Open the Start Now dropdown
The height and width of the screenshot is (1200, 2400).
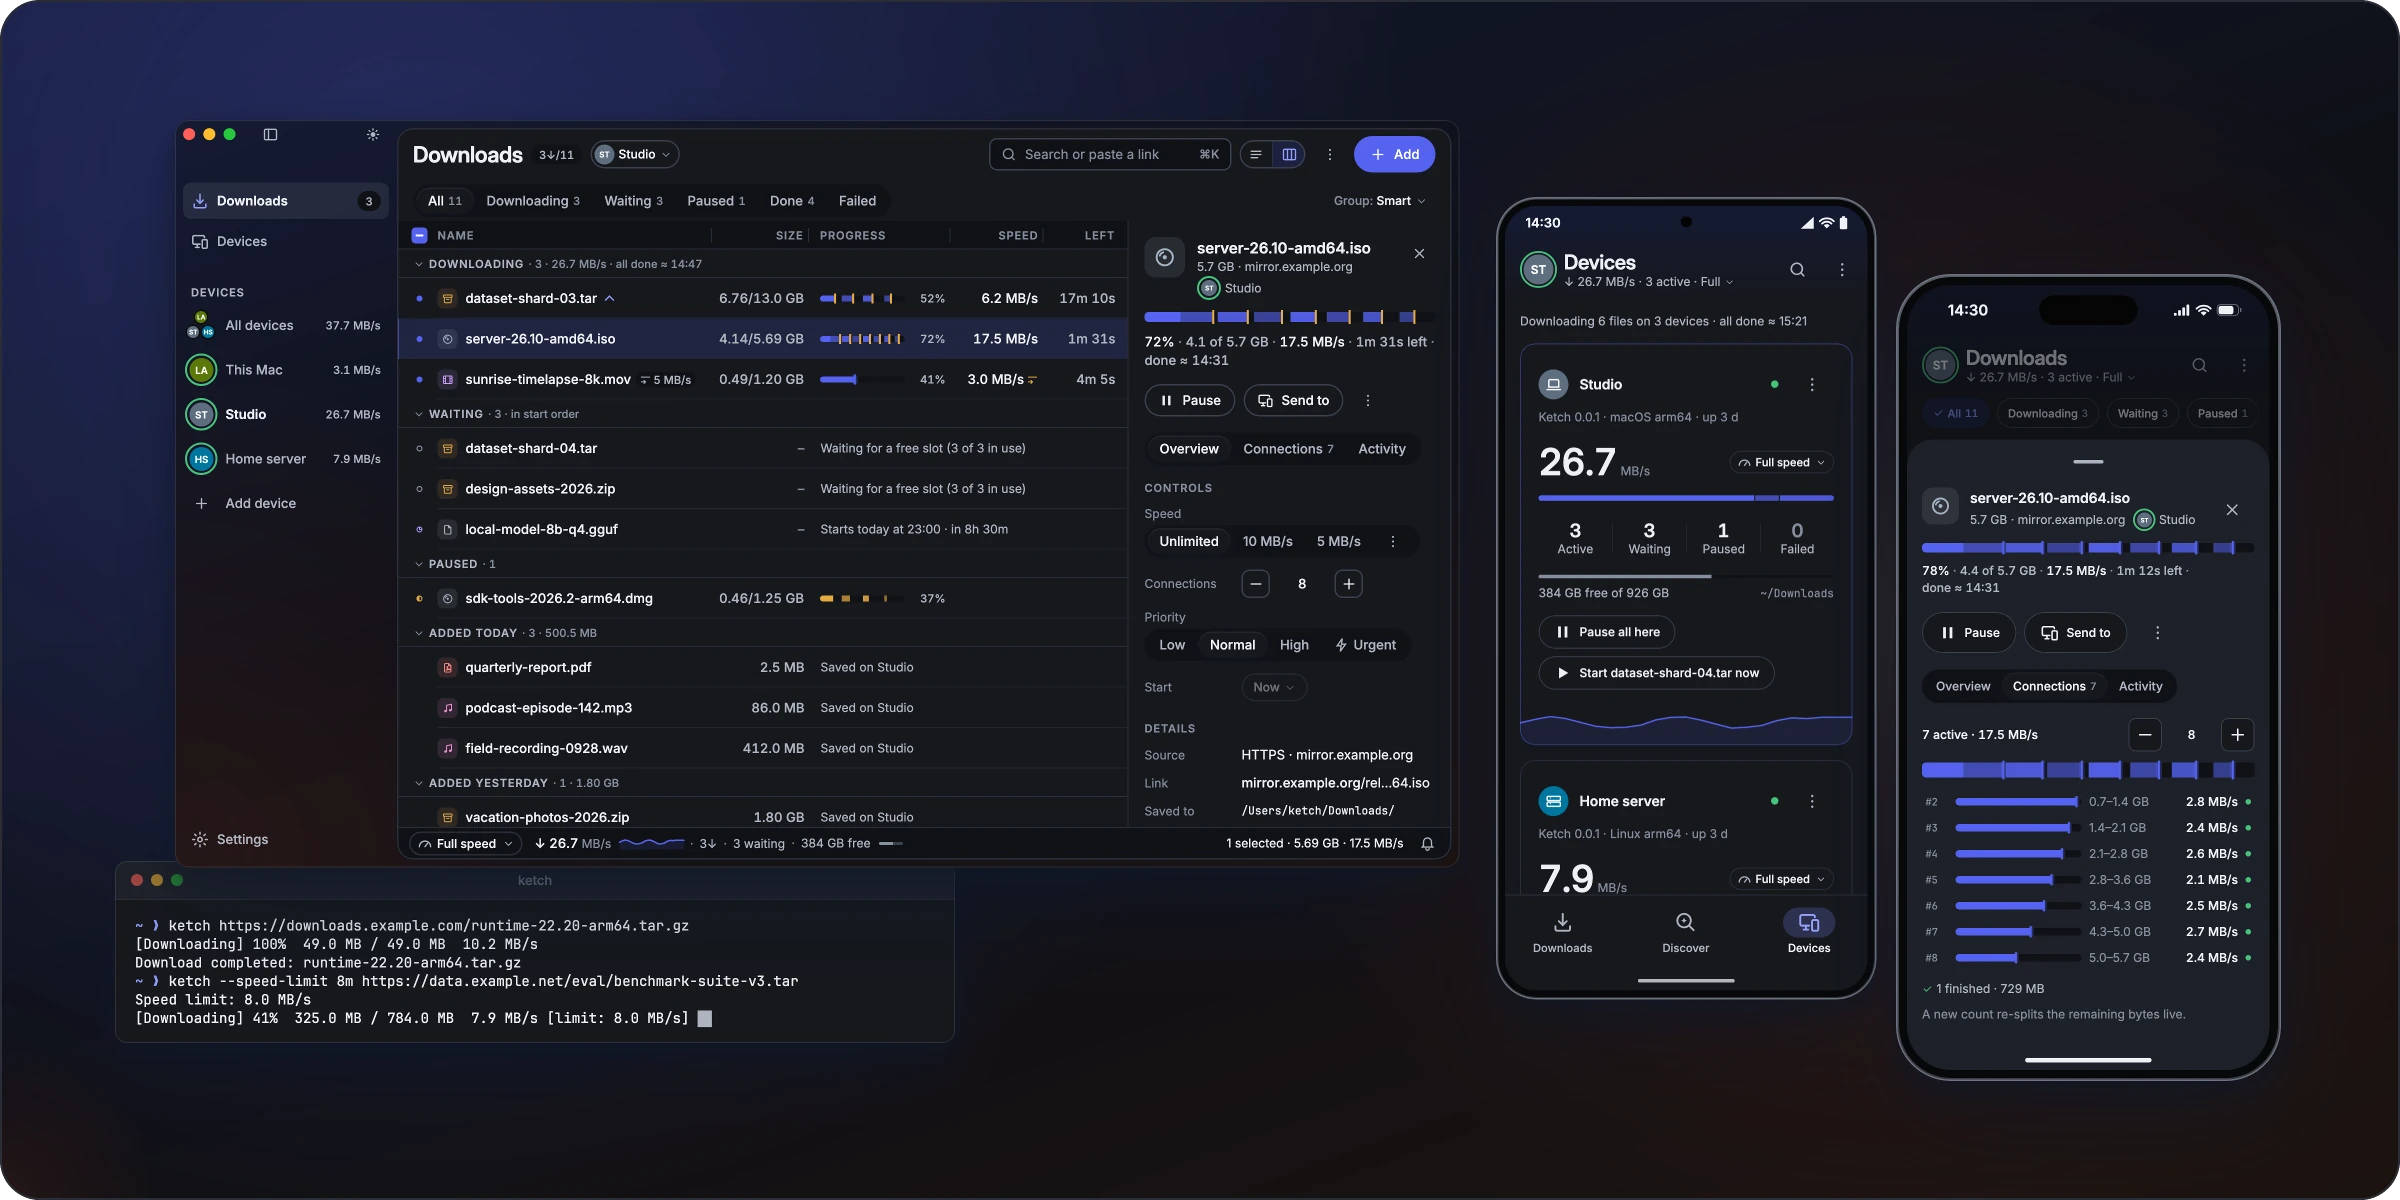(x=1273, y=687)
